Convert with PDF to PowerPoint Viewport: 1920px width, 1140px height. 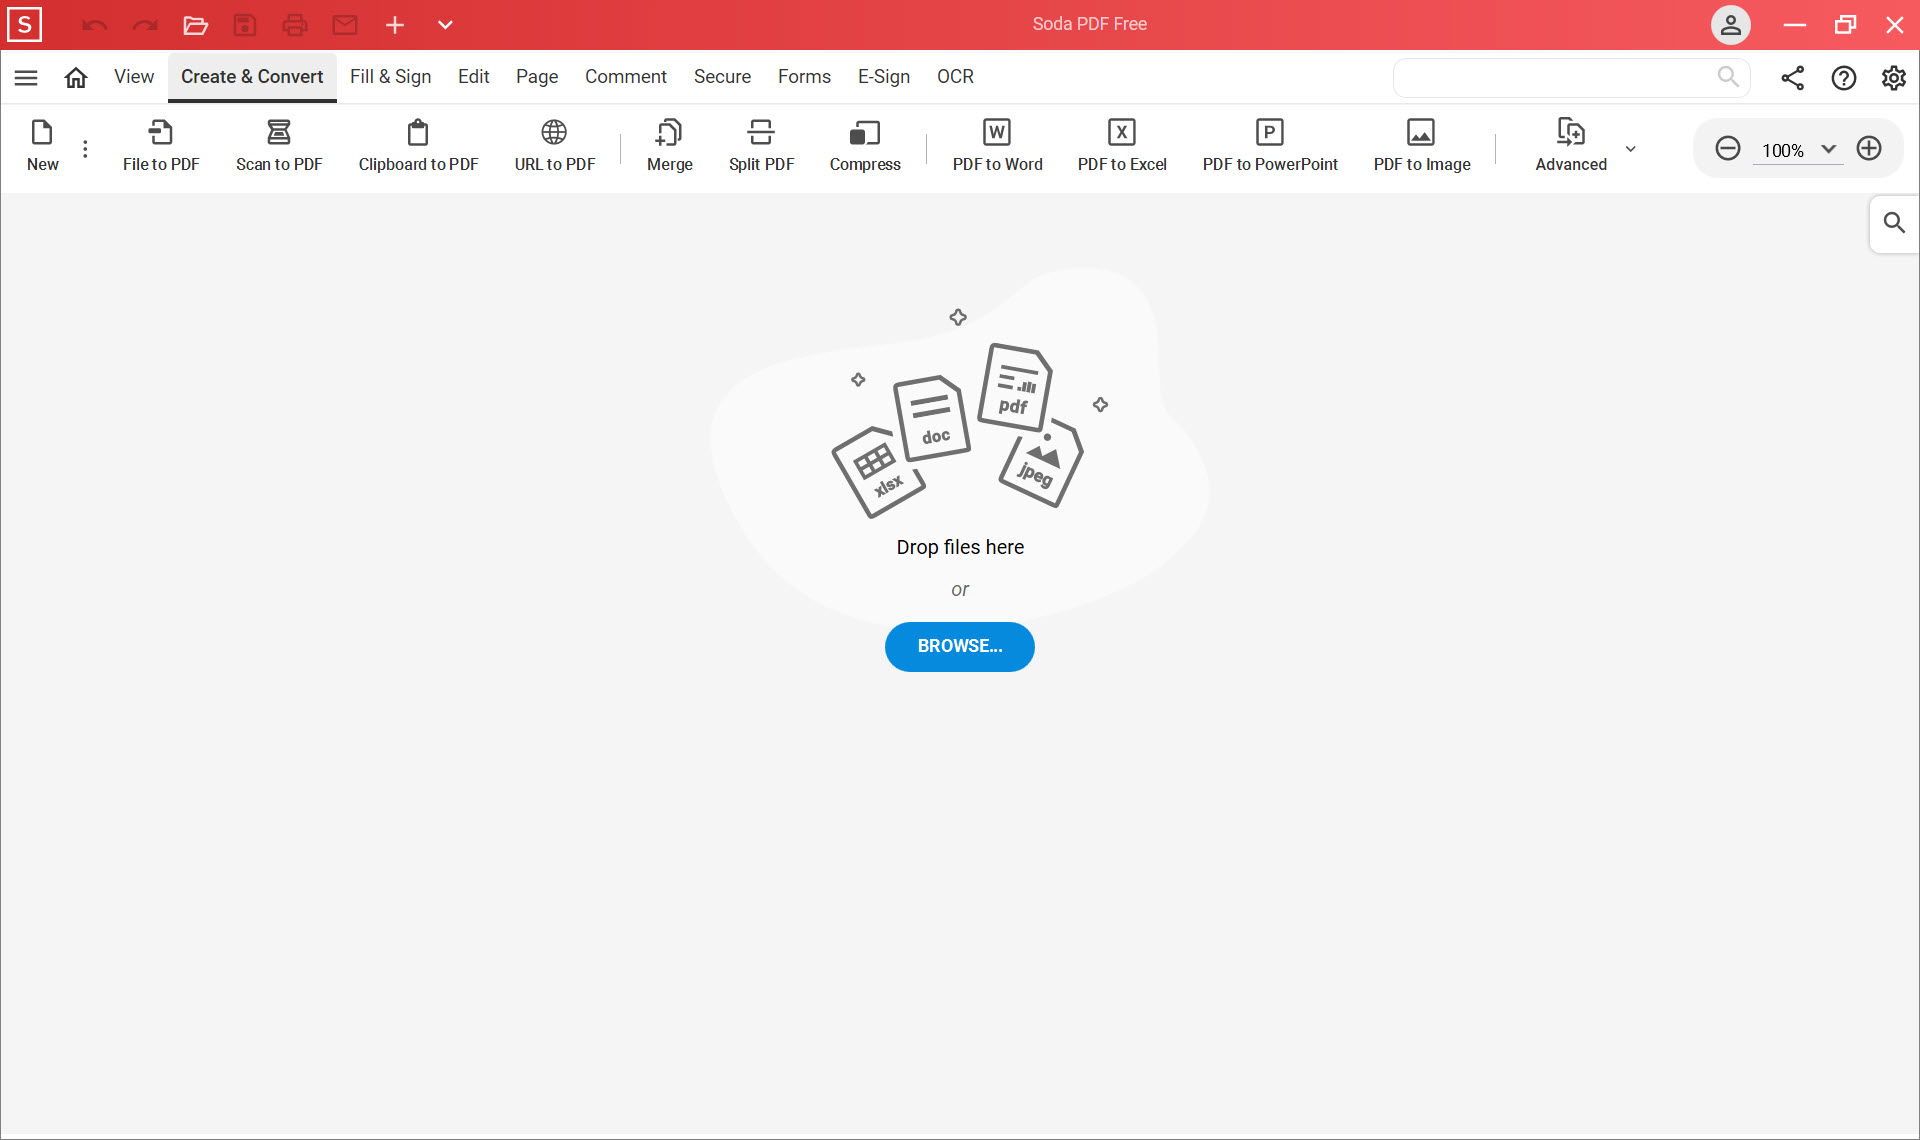1270,146
